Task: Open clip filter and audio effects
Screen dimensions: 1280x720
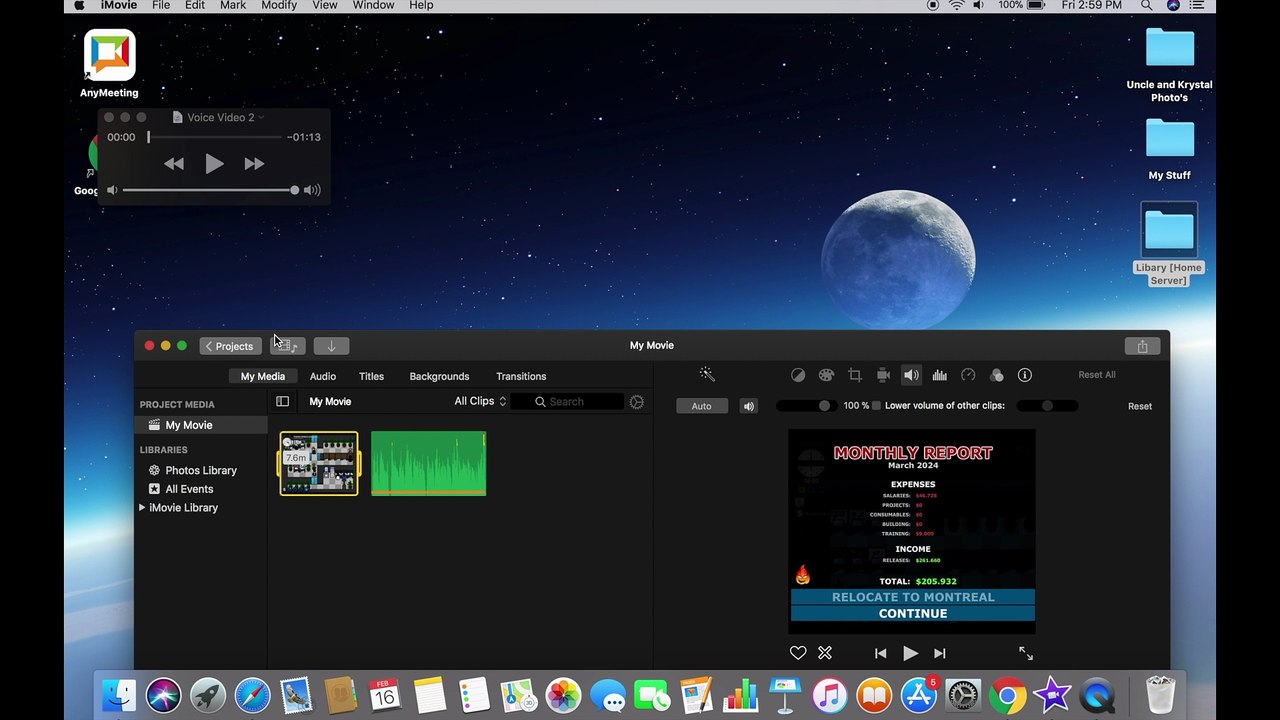Action: (997, 375)
